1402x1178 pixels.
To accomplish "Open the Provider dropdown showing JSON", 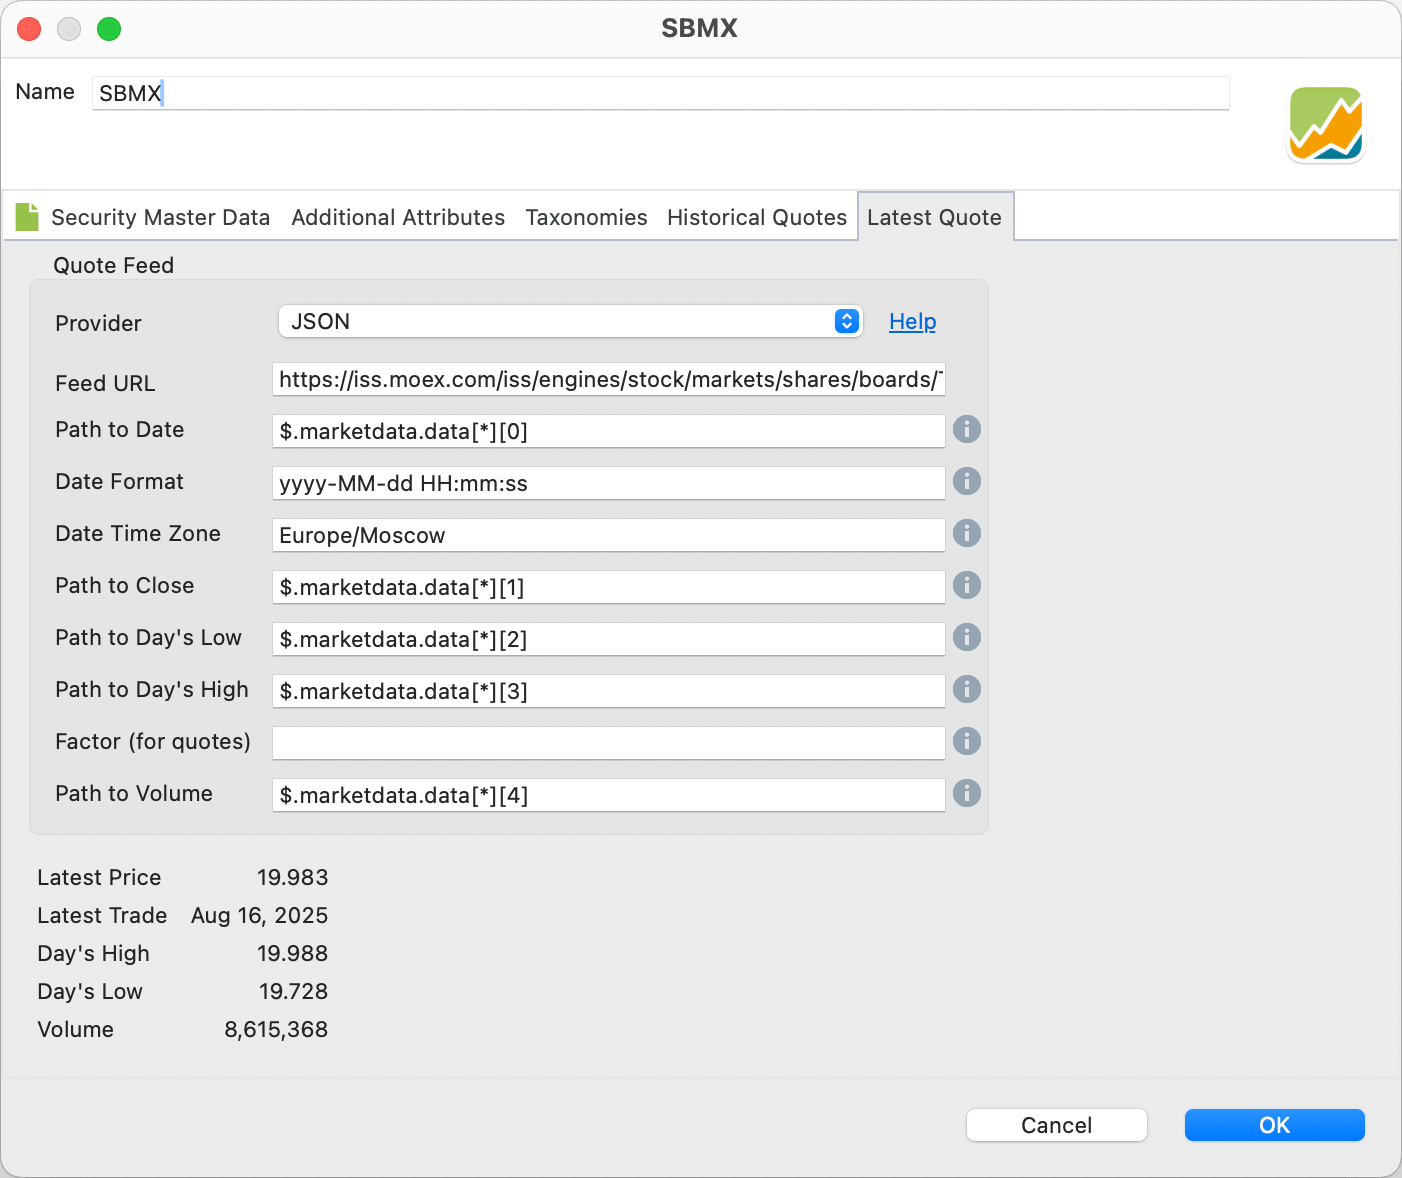I will click(570, 321).
